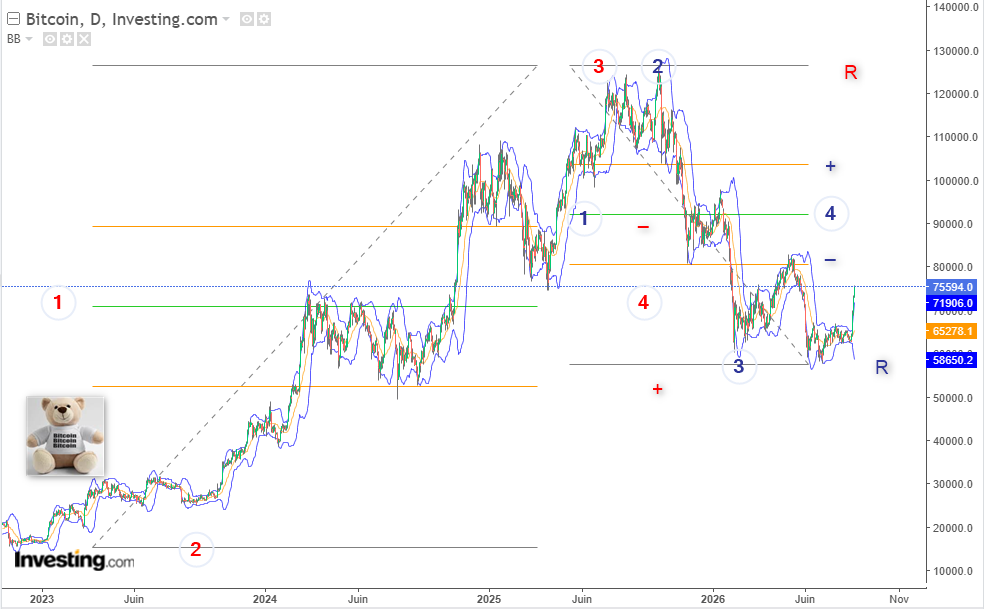The width and height of the screenshot is (984, 609).
Task: Click the Bitcoin, D, Investing.com title
Action: click(x=122, y=19)
